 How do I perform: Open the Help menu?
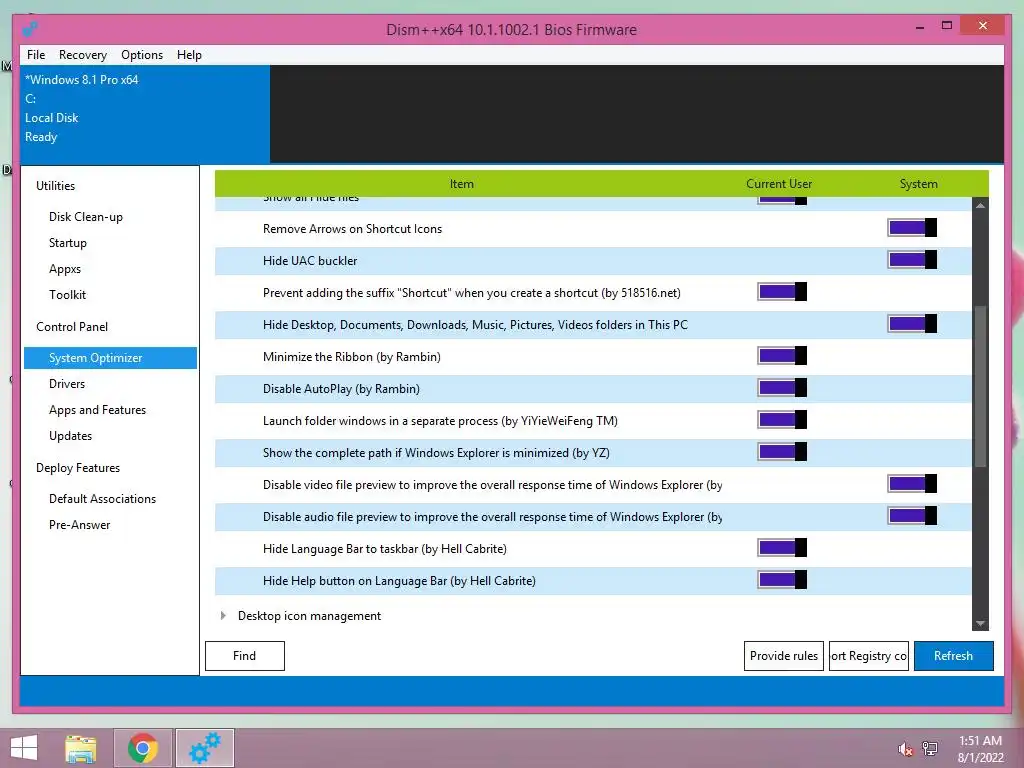tap(189, 55)
